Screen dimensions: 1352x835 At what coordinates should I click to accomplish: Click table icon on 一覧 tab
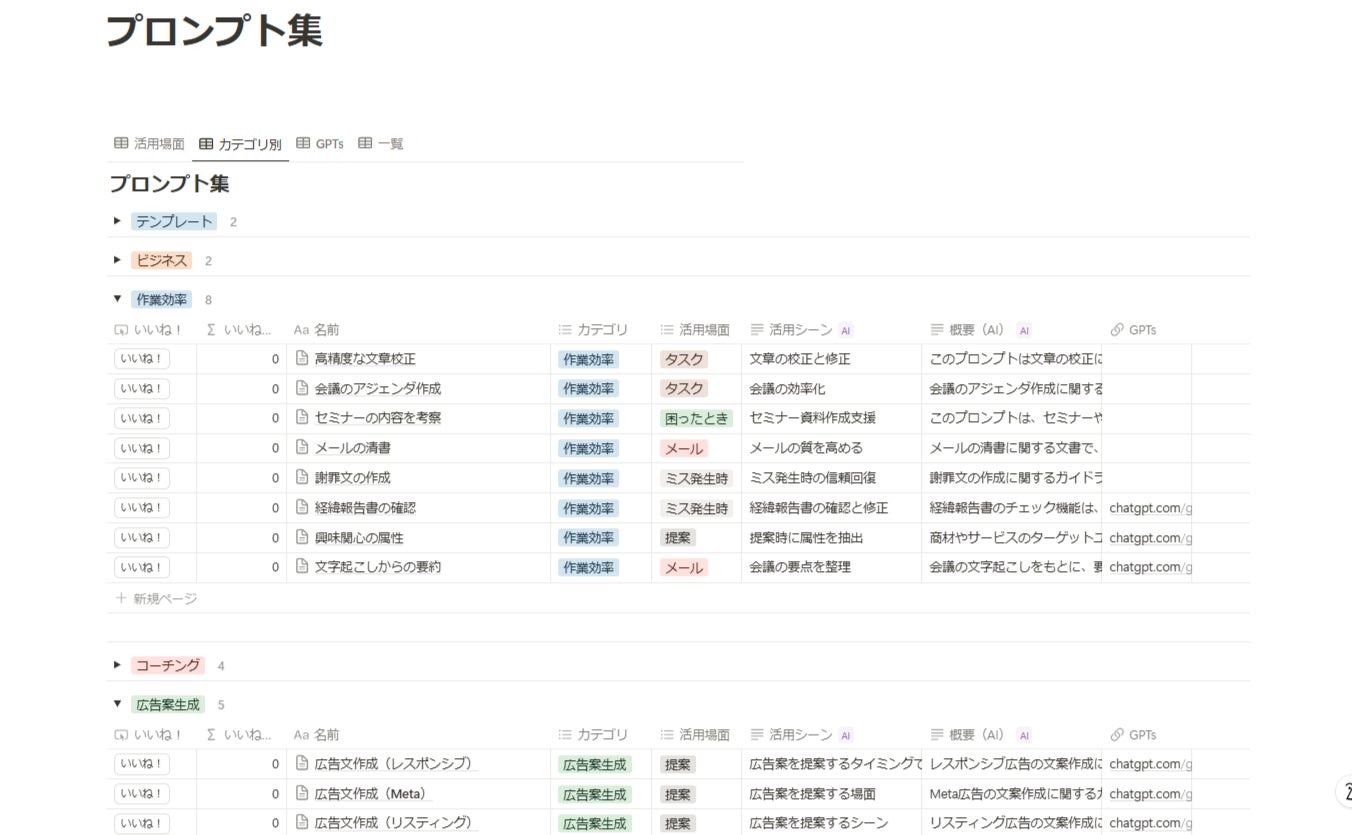pyautogui.click(x=365, y=143)
